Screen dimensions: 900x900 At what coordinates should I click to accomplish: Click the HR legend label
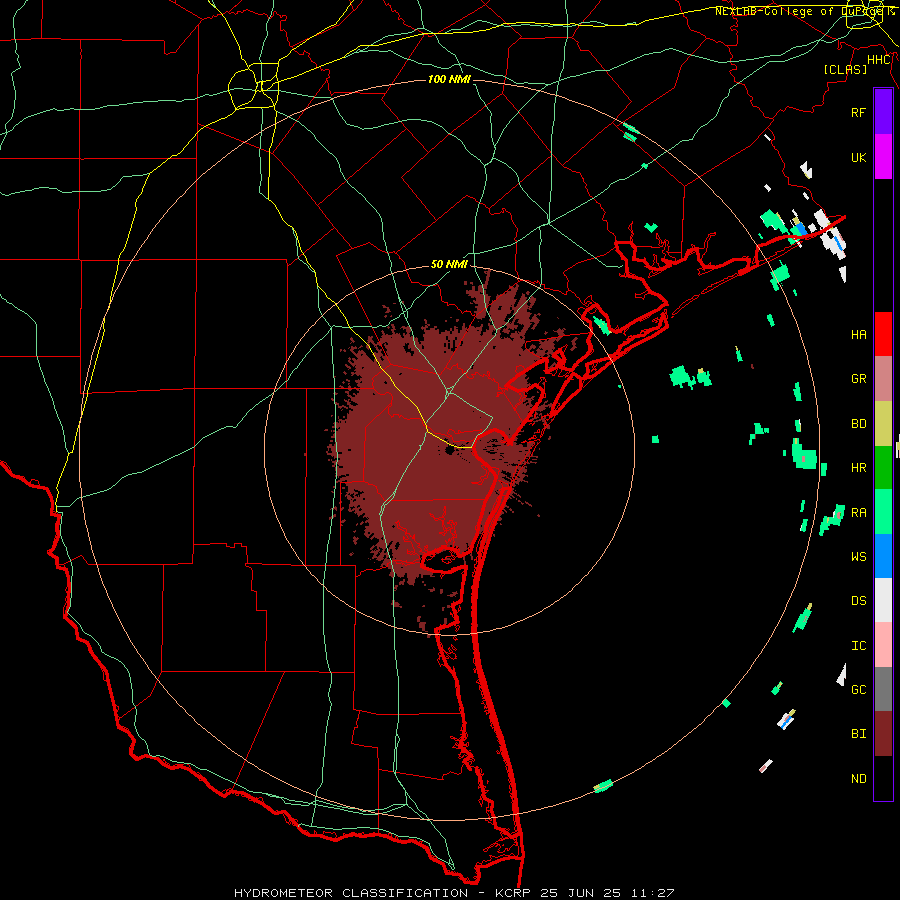coord(858,468)
